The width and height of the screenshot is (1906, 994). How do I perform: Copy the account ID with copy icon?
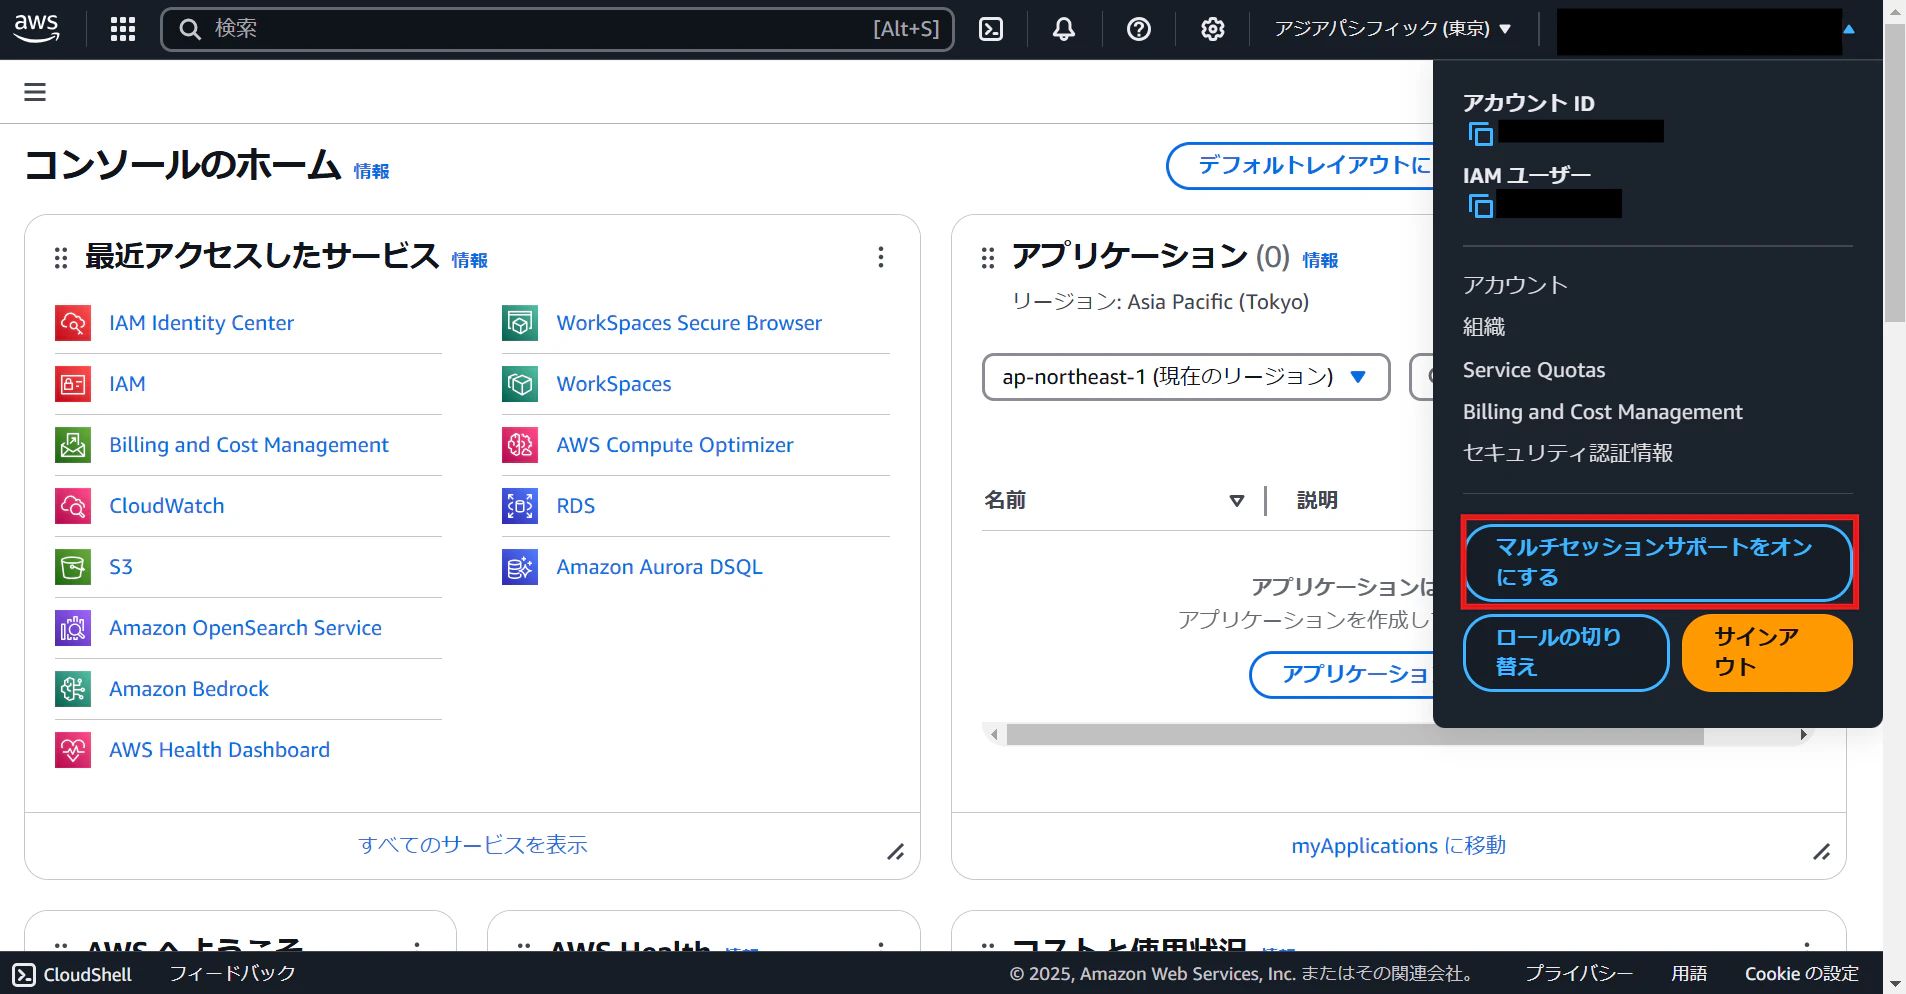point(1481,133)
